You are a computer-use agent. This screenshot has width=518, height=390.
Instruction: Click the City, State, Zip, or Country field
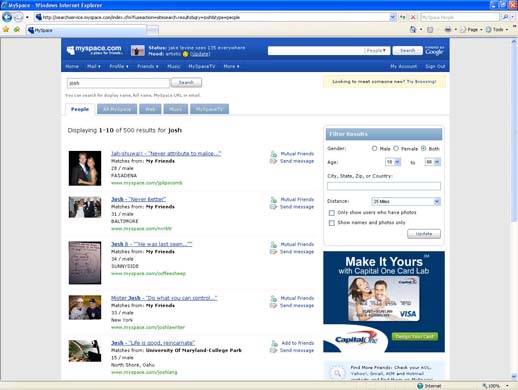pos(384,186)
